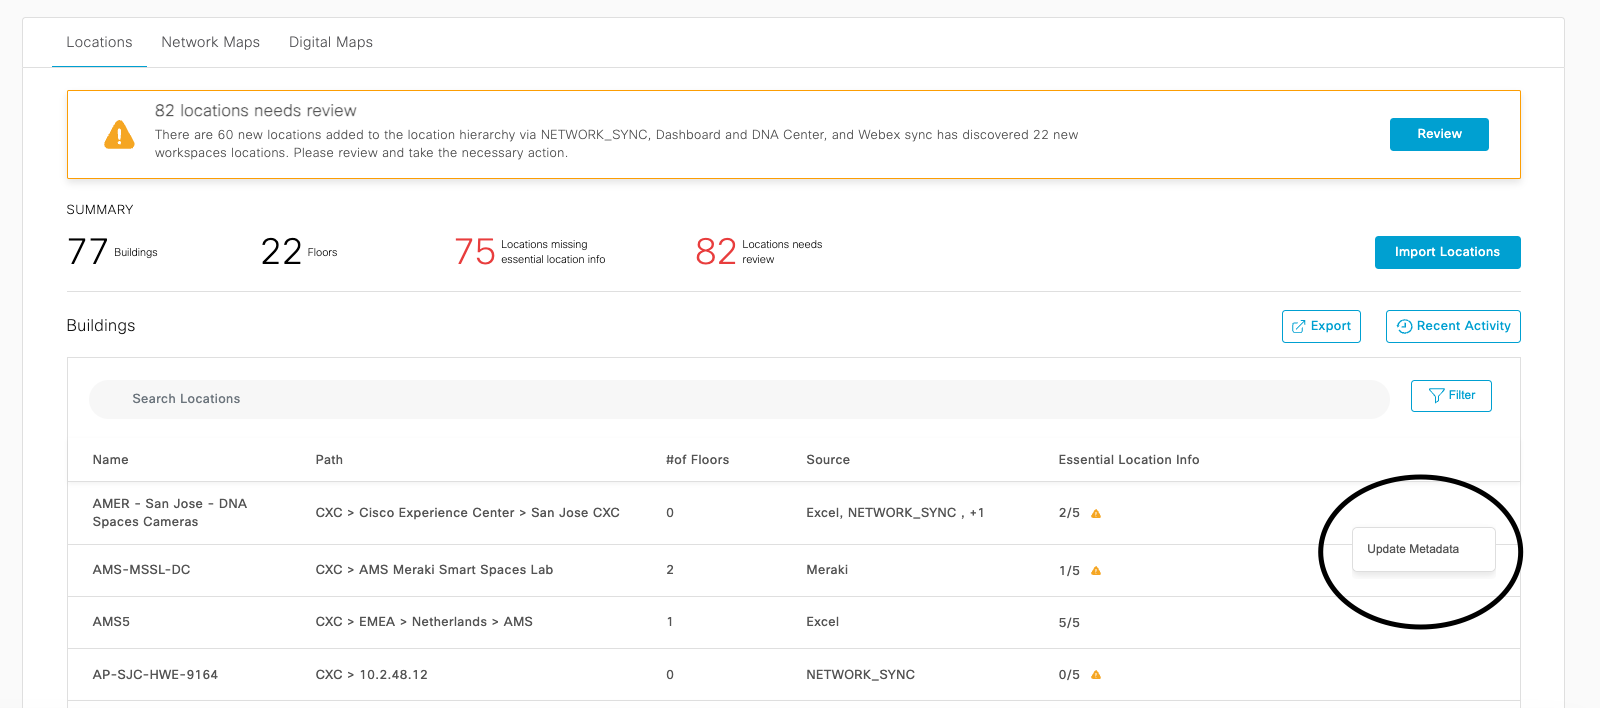1600x708 pixels.
Task: Select the AMS5 building row
Action: (x=111, y=622)
